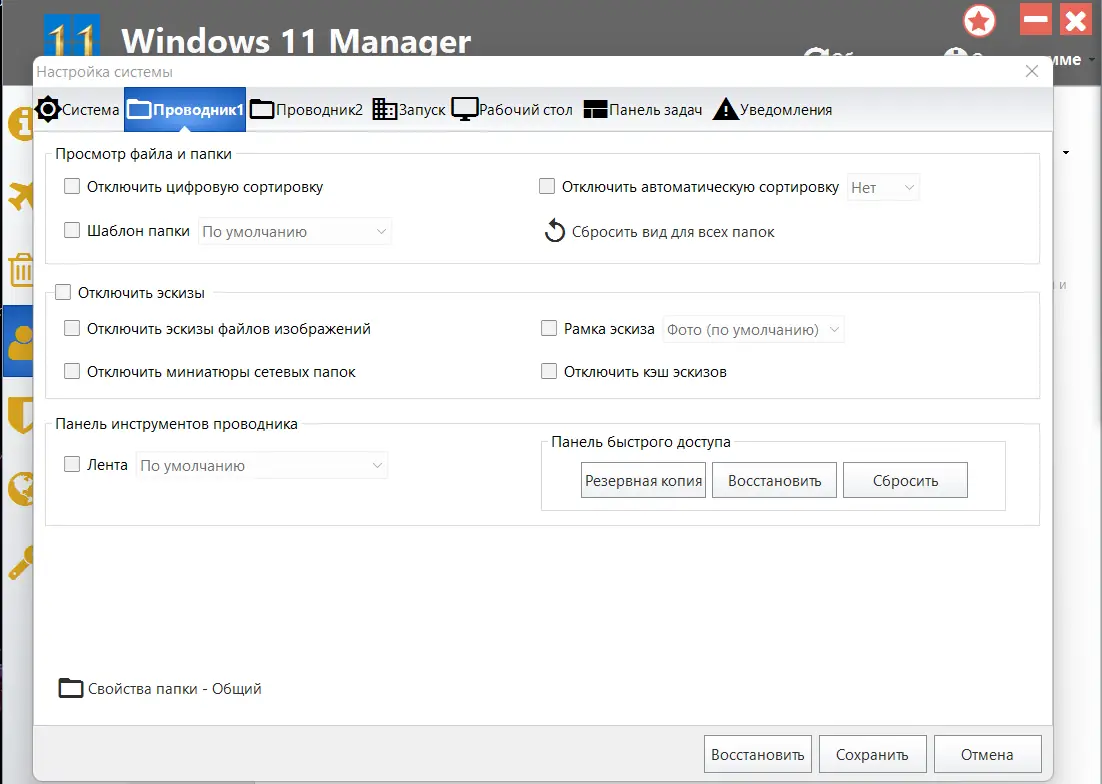Open the globe network sidebar icon

pyautogui.click(x=20, y=488)
